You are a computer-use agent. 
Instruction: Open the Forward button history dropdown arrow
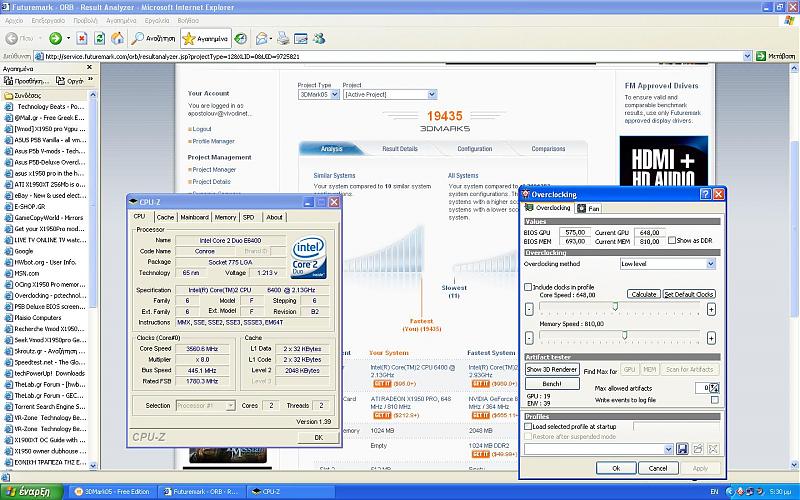(68, 38)
